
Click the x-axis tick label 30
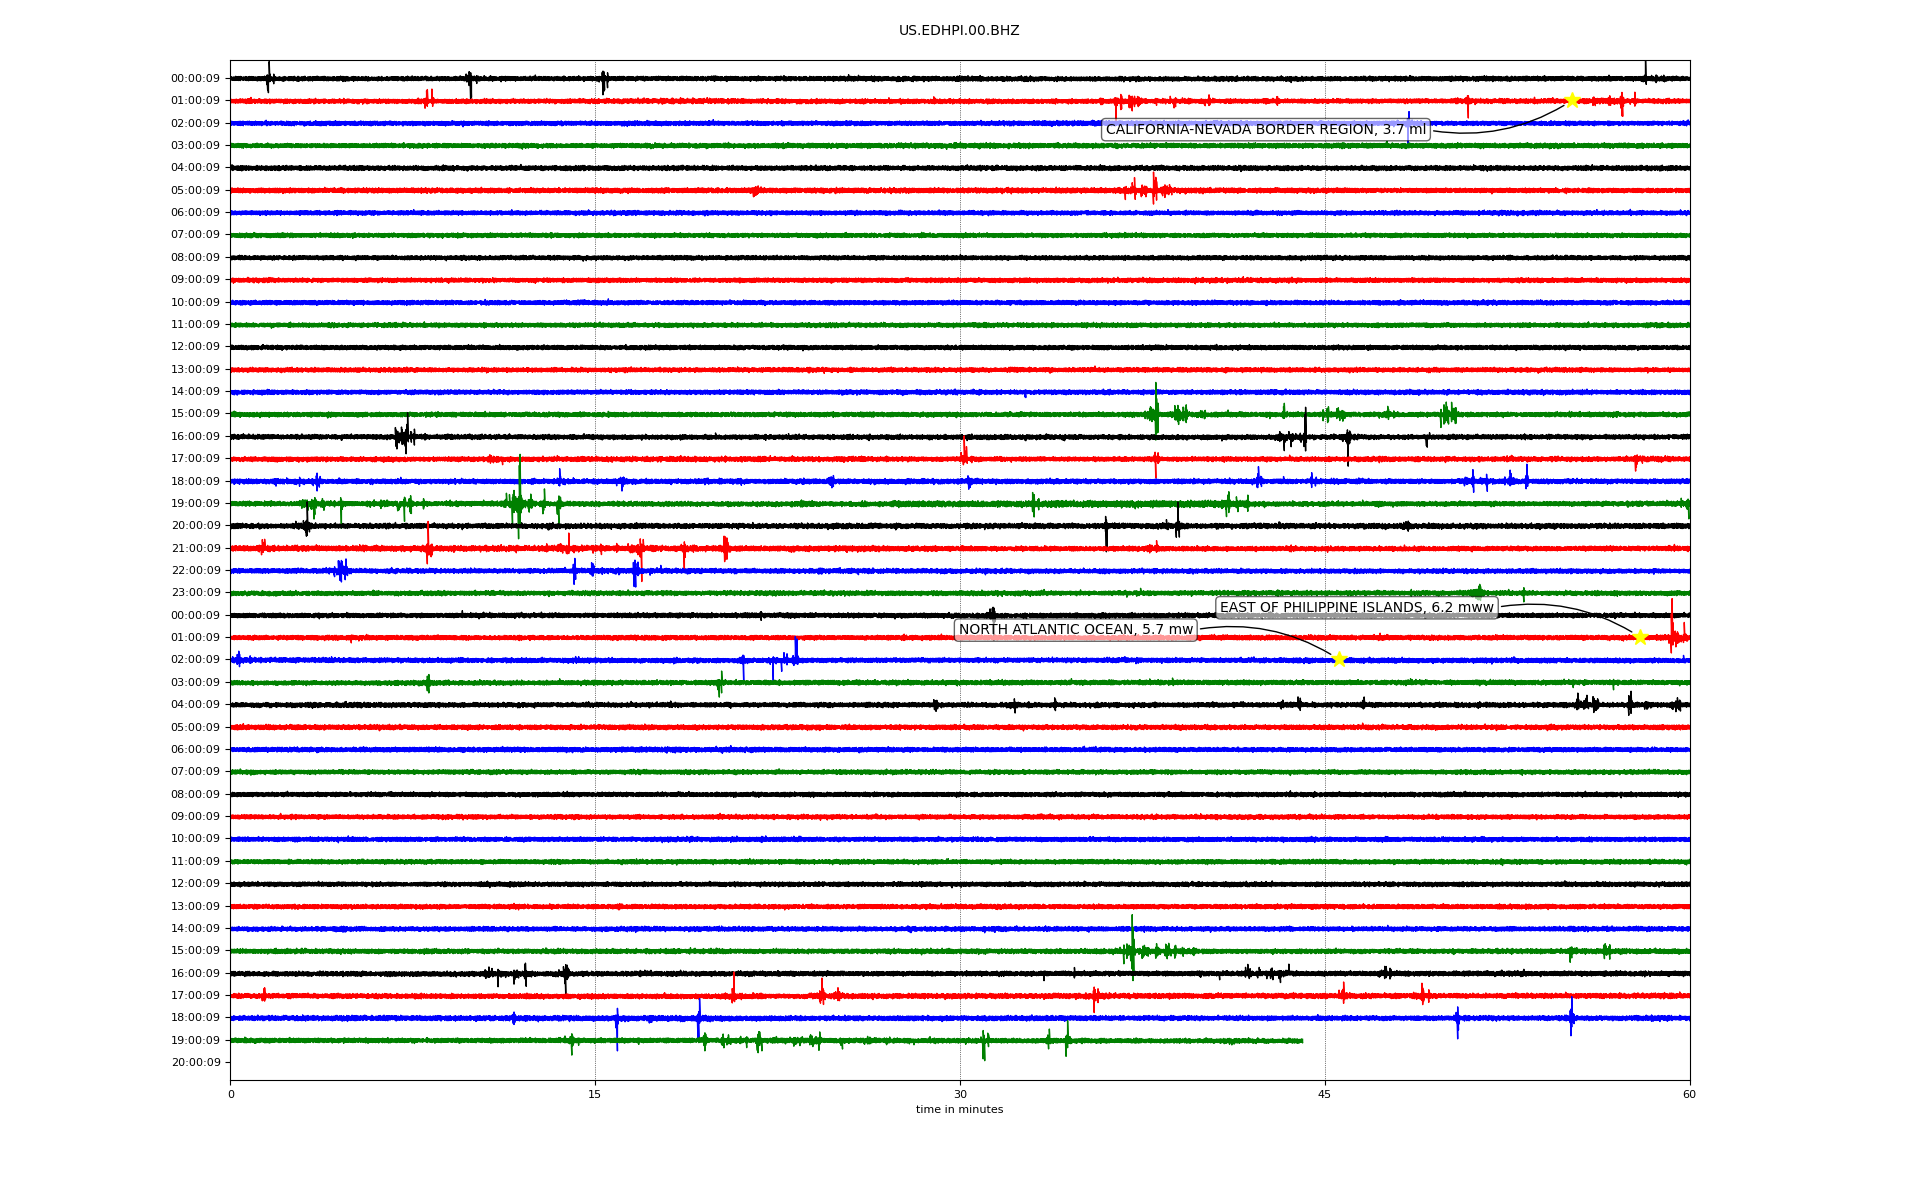[960, 1094]
